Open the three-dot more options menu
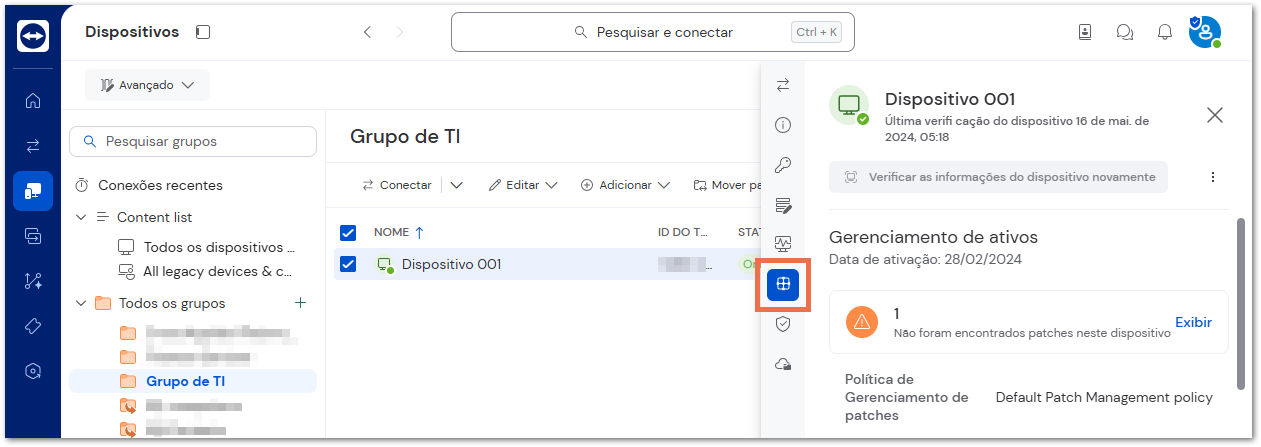The height and width of the screenshot is (447, 1261). click(1213, 177)
